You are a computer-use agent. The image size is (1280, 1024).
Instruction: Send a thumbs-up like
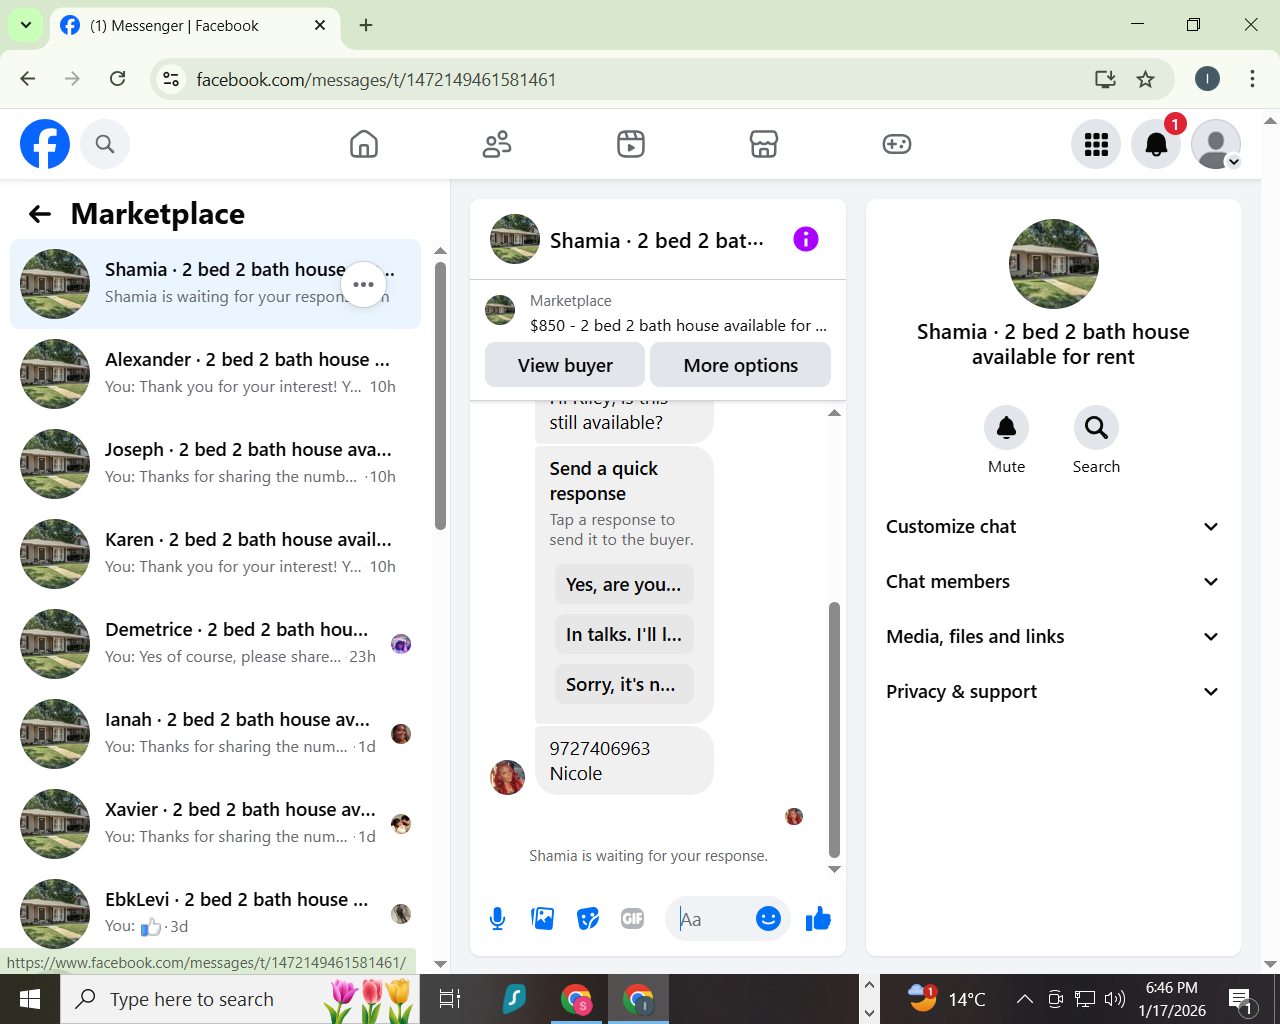818,918
